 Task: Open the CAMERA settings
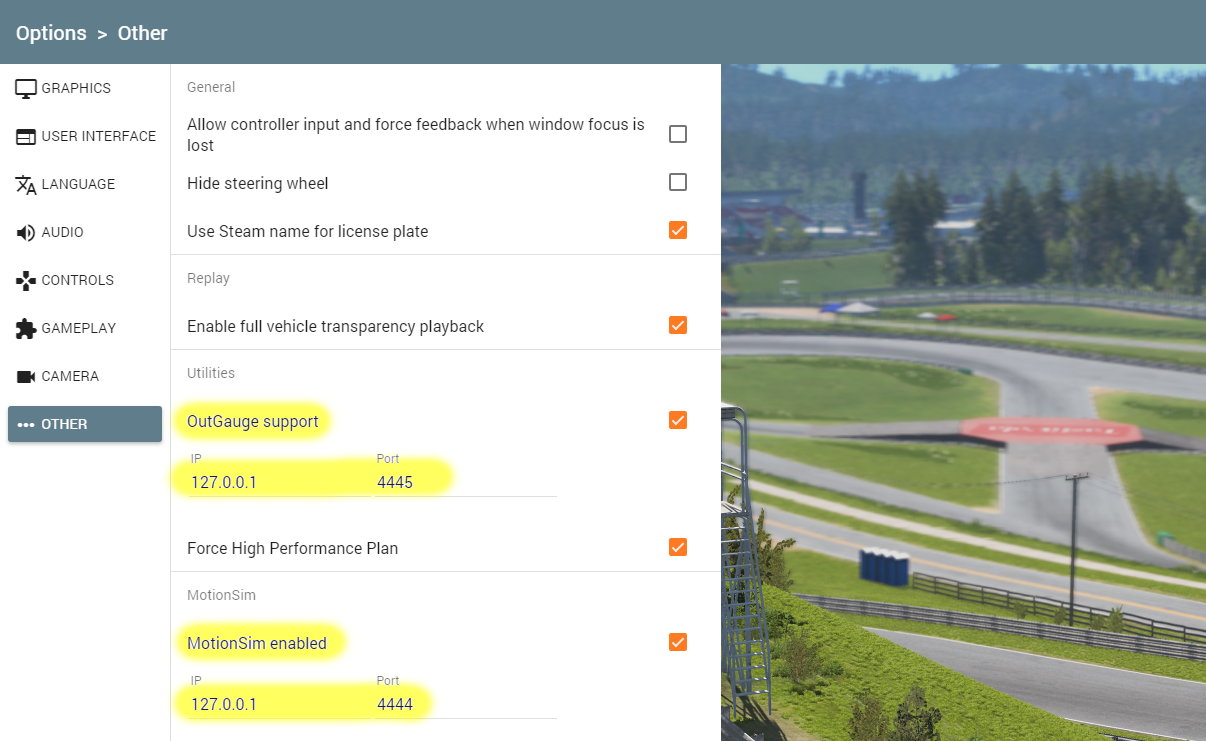(85, 376)
